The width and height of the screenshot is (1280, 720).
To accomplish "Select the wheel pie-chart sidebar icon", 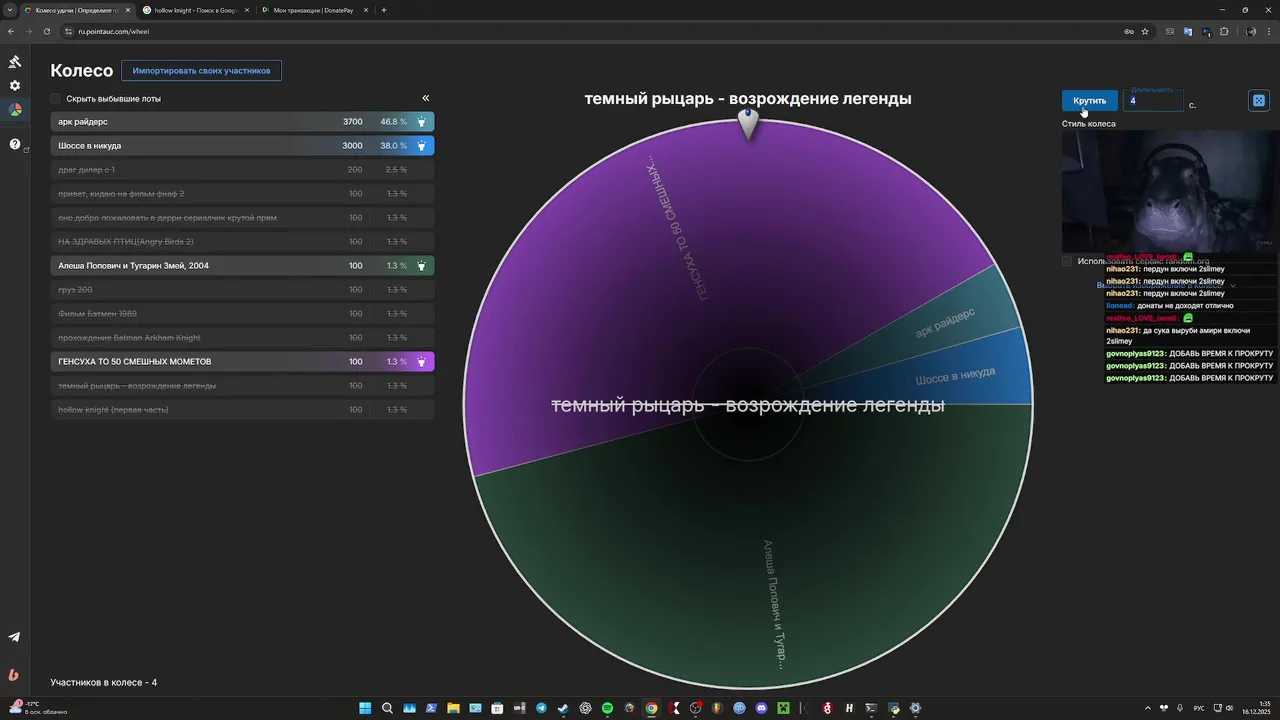I will tap(15, 110).
